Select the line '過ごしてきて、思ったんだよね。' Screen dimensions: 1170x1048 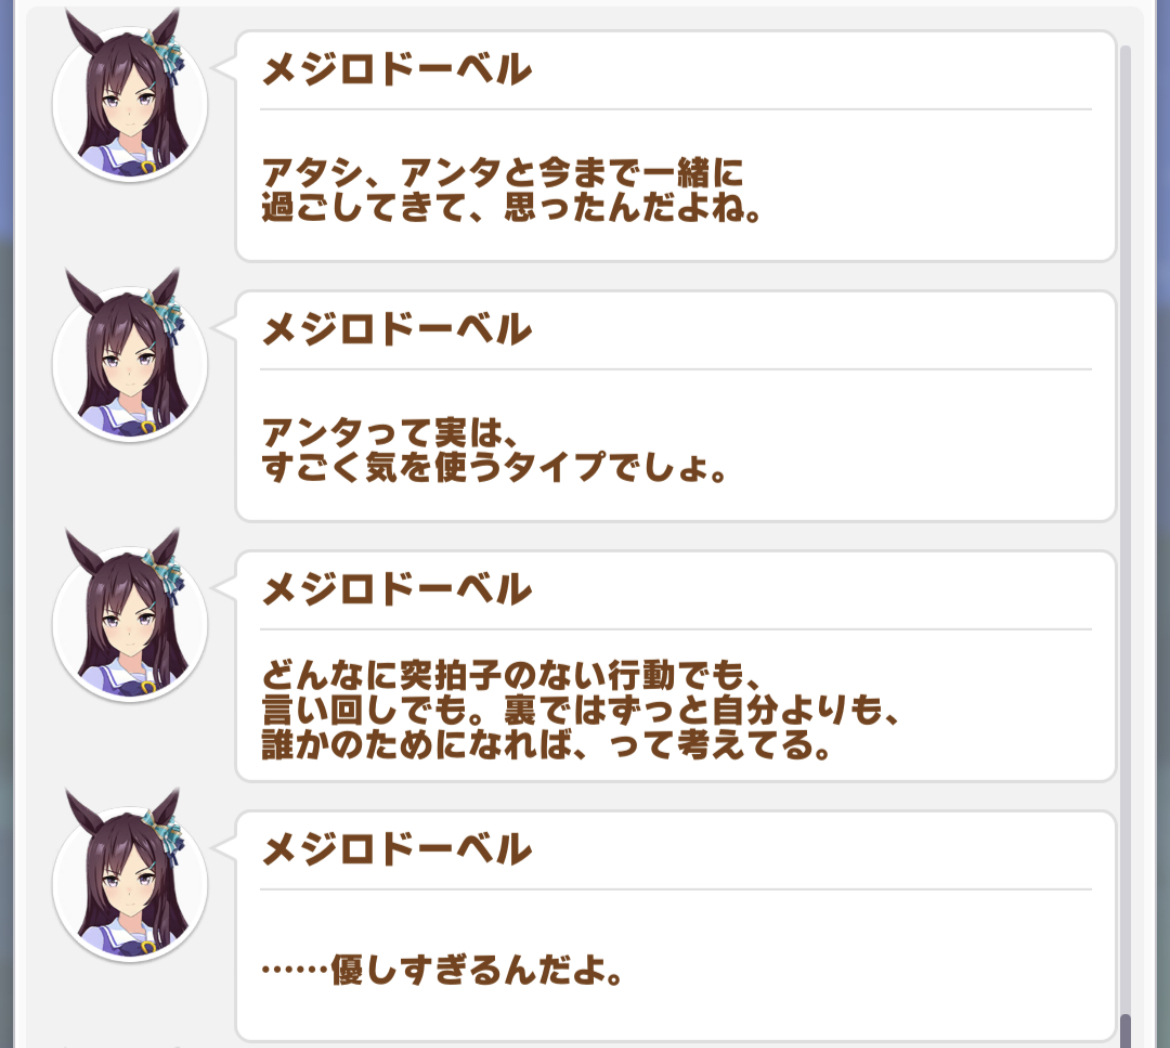511,207
